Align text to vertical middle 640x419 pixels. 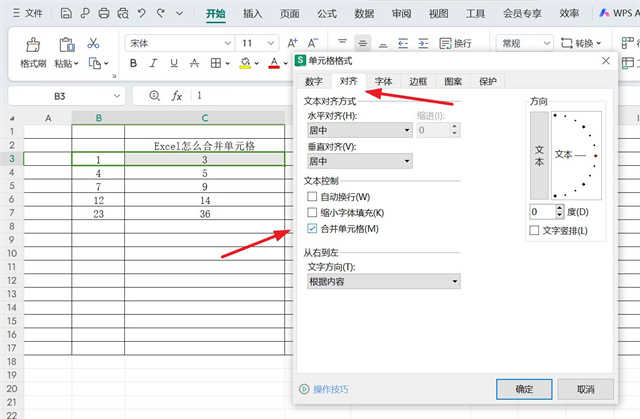(x=362, y=43)
